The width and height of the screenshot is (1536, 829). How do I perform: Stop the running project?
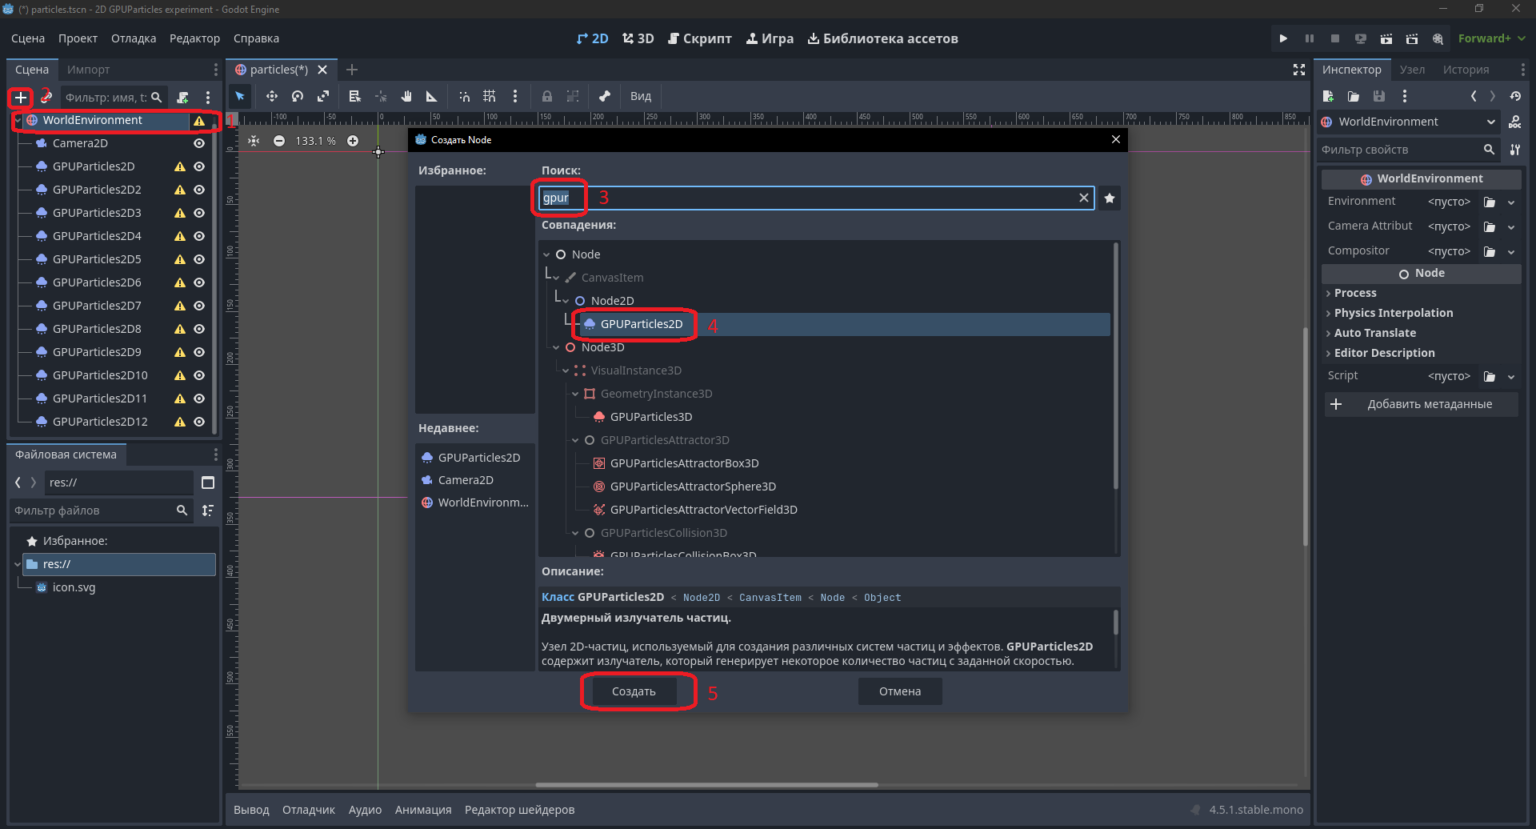(1335, 39)
